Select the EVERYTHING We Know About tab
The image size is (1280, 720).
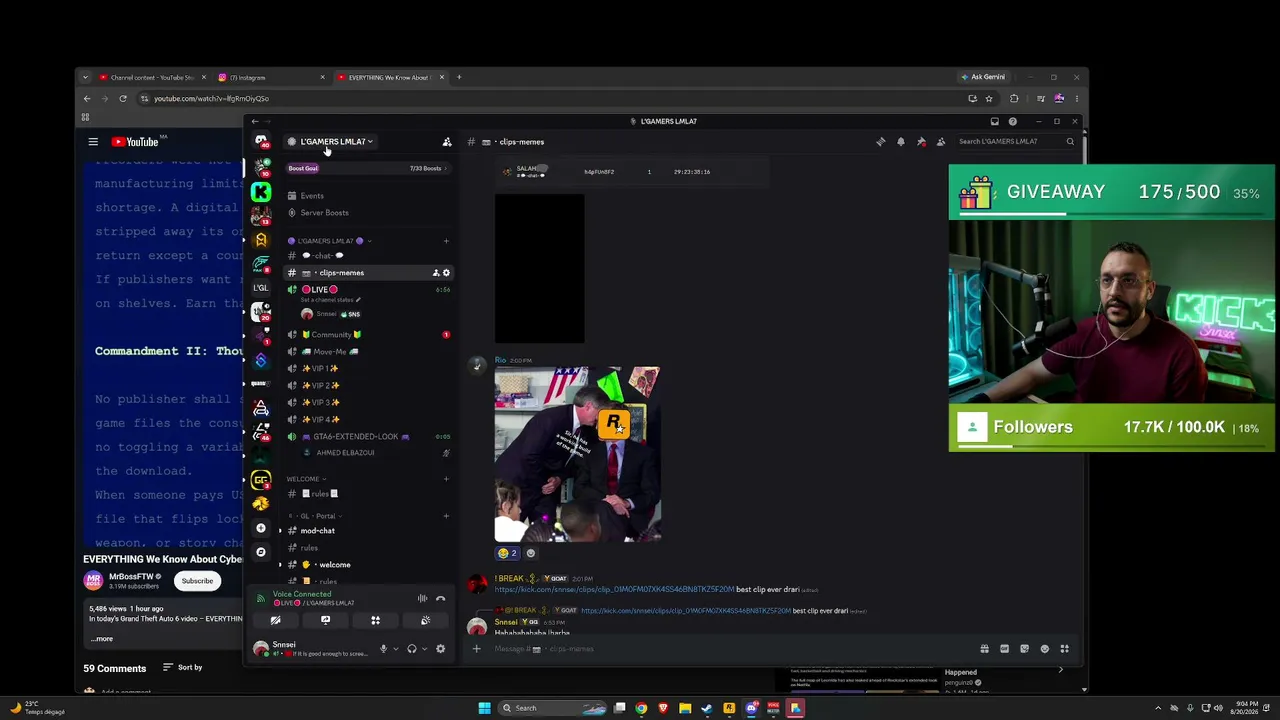coord(390,77)
